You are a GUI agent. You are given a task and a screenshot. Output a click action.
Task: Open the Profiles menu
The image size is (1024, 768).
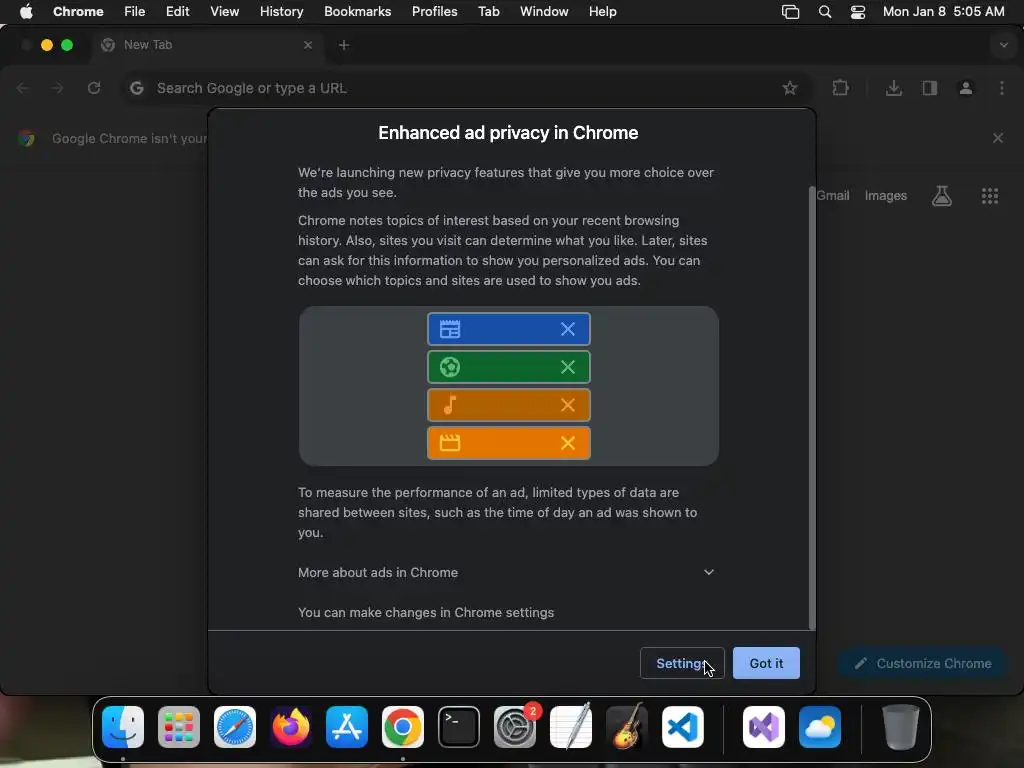[x=434, y=12]
